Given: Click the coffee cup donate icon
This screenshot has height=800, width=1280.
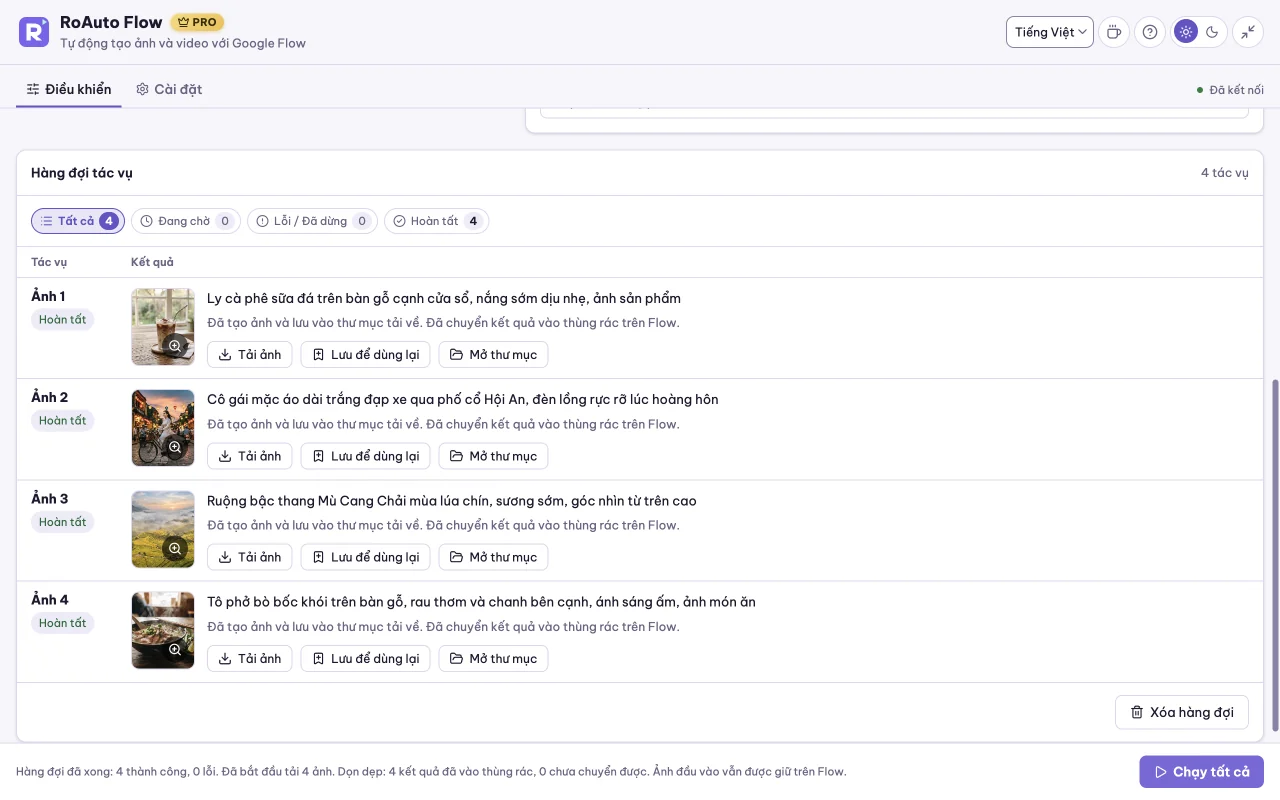Looking at the screenshot, I should [1114, 32].
